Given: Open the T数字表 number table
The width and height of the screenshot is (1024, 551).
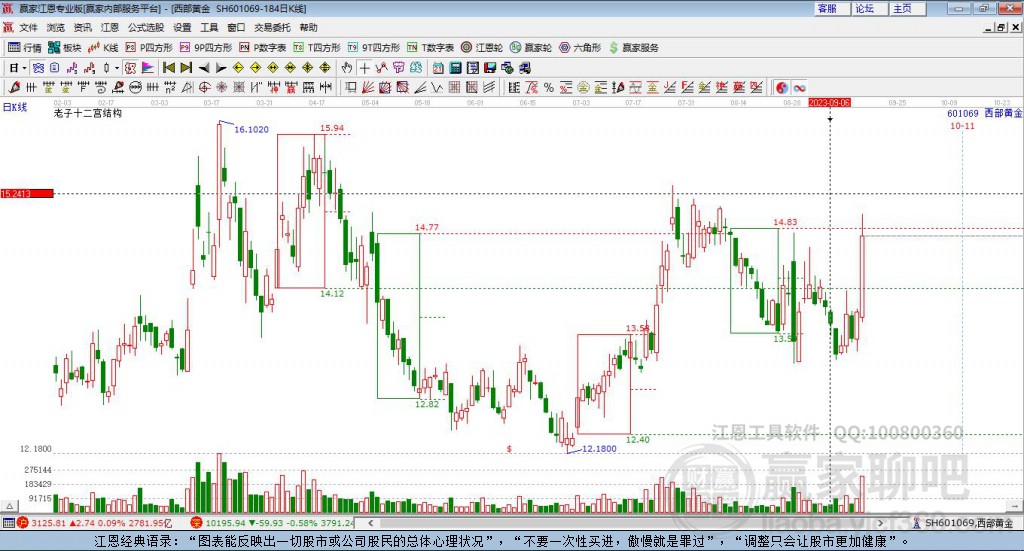Looking at the screenshot, I should tap(430, 48).
